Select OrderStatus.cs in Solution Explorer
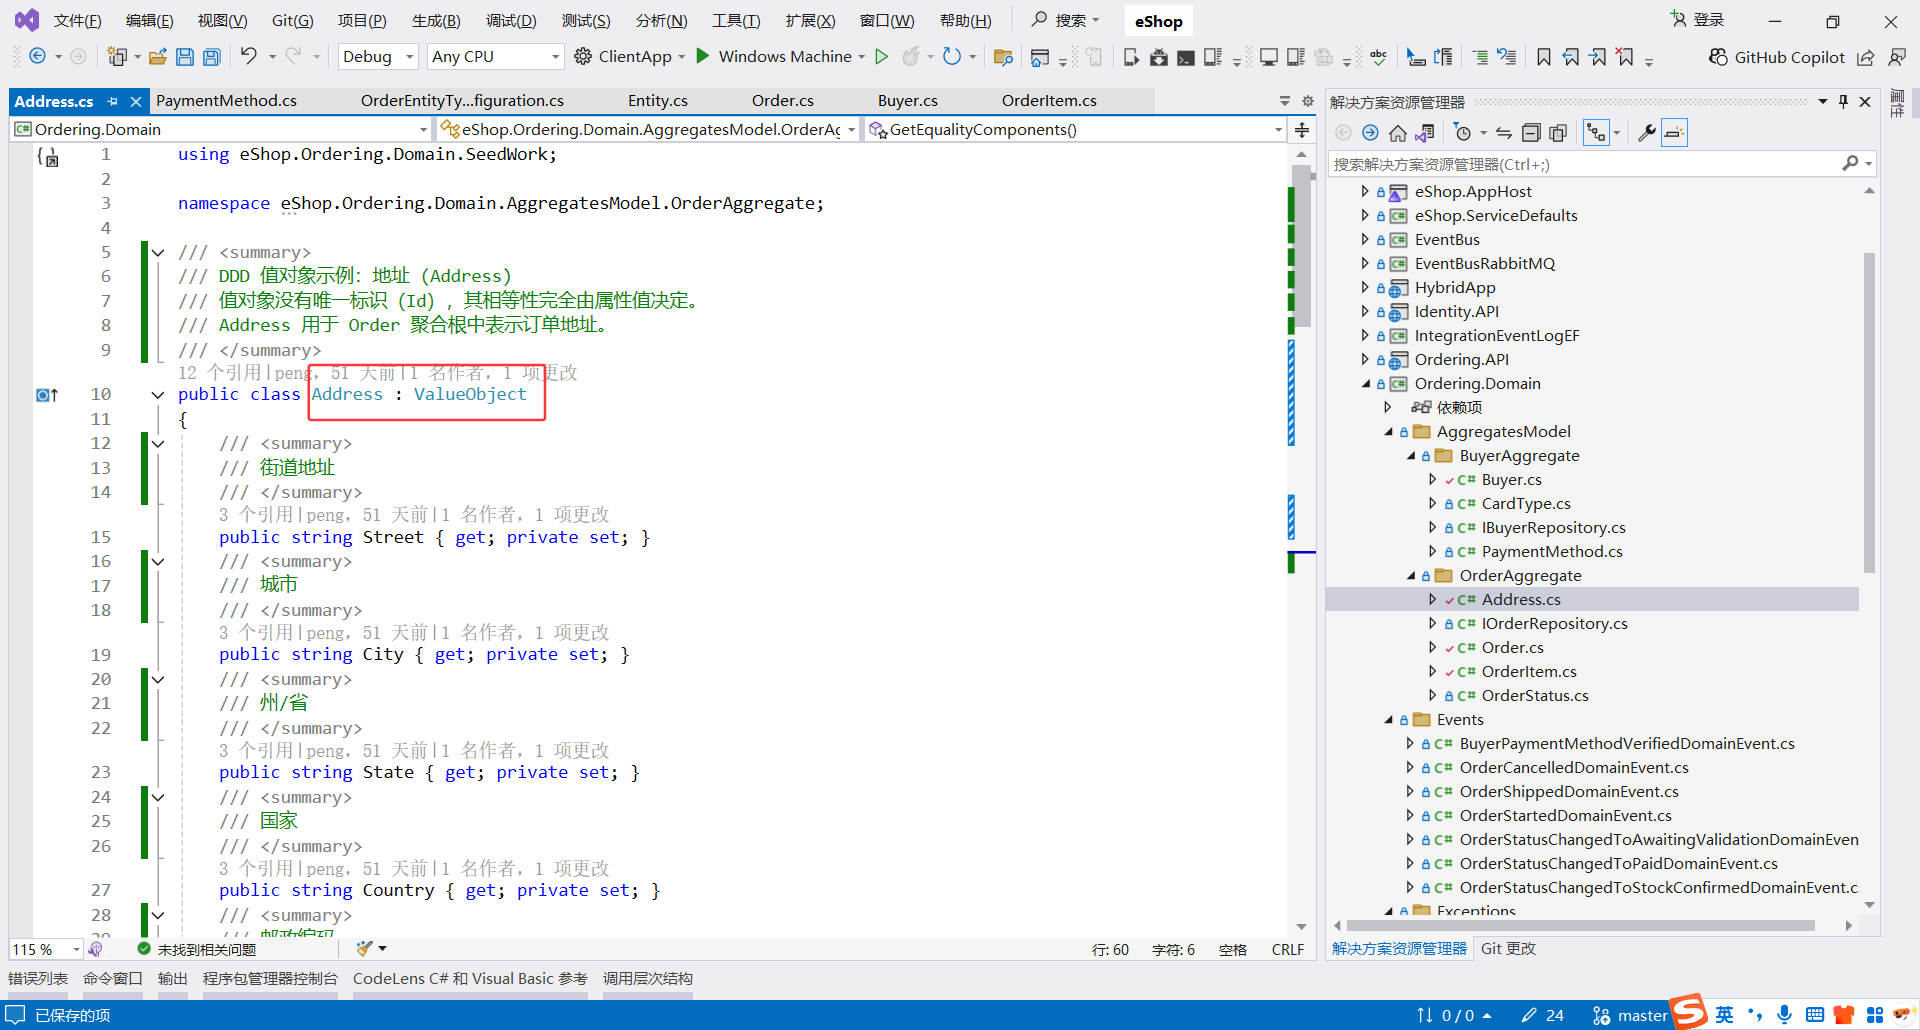1920x1030 pixels. click(1535, 696)
